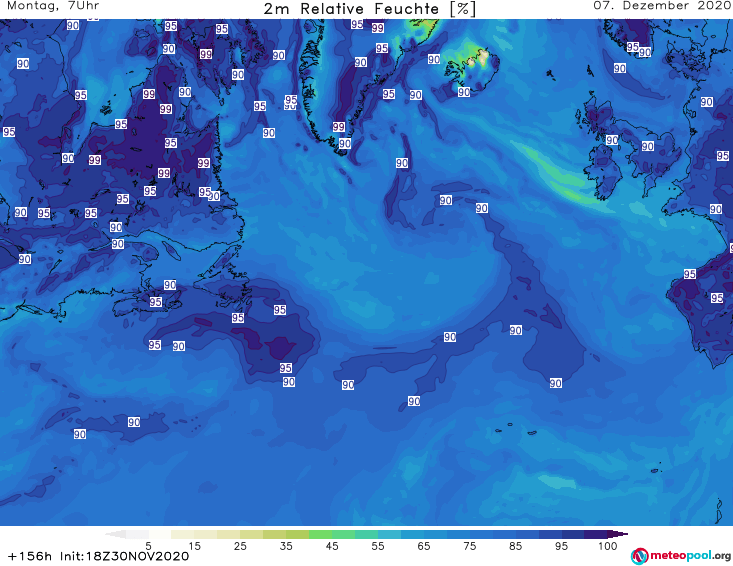This screenshot has height=566, width=733.
Task: Click the legend value "15"
Action: point(194,546)
